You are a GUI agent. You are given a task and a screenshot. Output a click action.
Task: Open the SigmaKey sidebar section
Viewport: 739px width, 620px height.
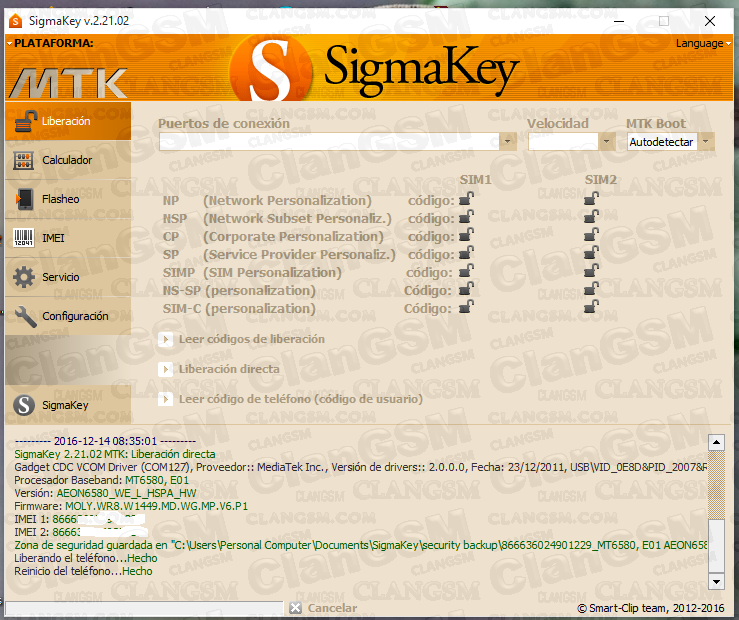68,405
